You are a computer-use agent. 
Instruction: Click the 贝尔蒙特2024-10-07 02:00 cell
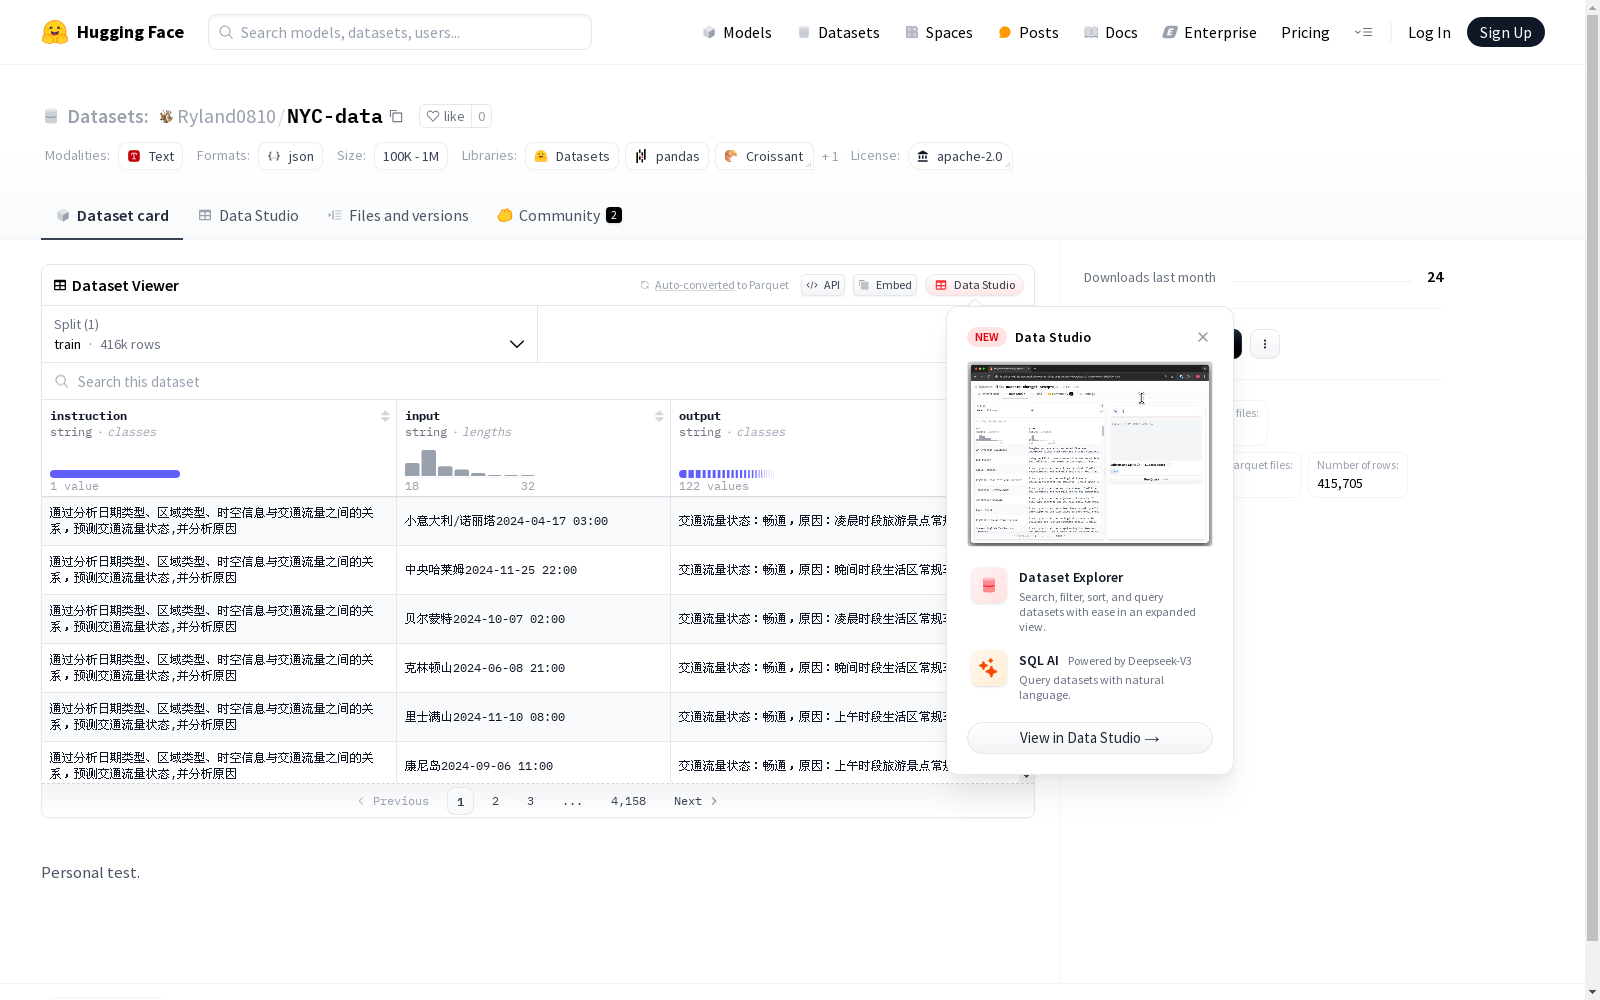(x=533, y=619)
